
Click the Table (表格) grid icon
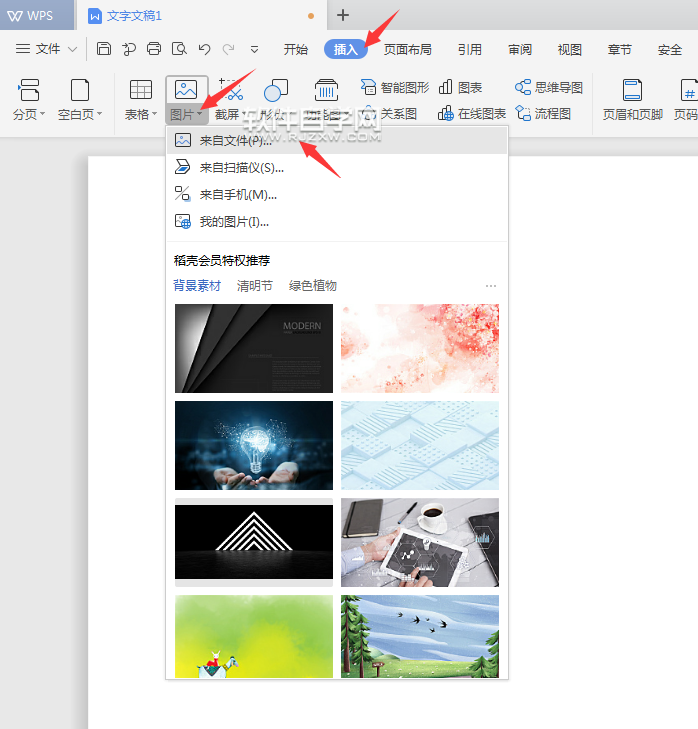tap(141, 90)
